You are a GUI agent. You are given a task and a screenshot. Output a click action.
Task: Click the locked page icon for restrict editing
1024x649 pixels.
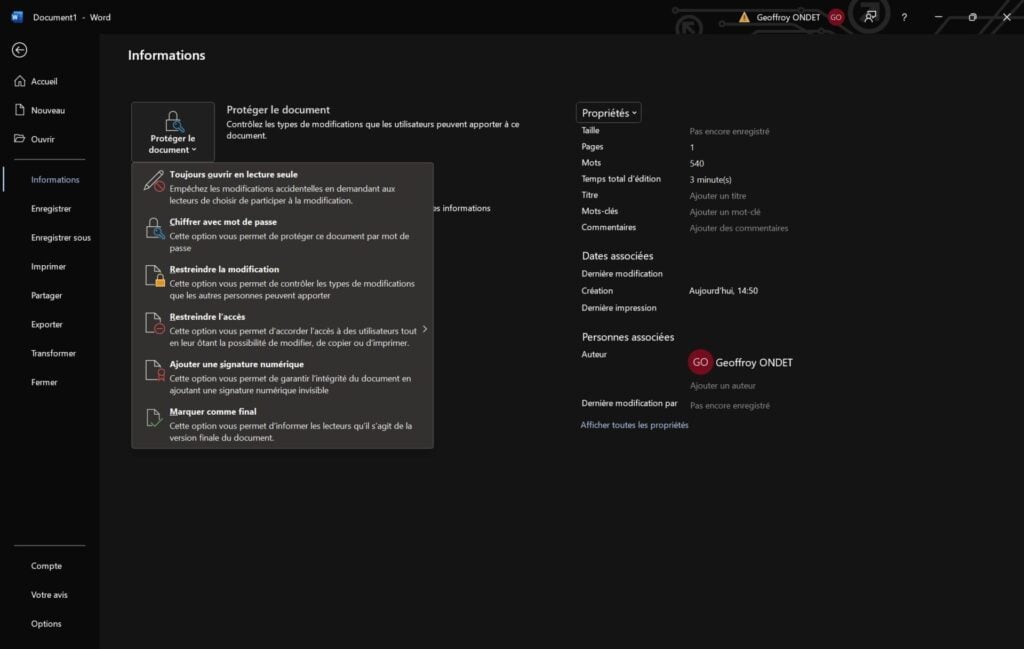click(154, 276)
